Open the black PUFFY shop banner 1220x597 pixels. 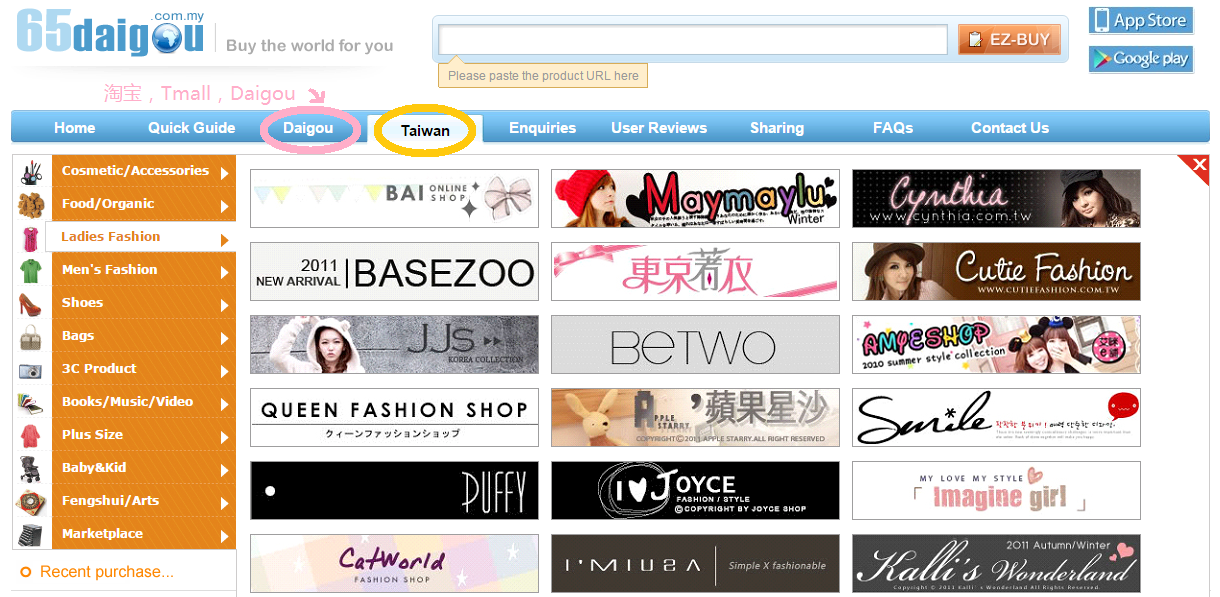click(394, 490)
